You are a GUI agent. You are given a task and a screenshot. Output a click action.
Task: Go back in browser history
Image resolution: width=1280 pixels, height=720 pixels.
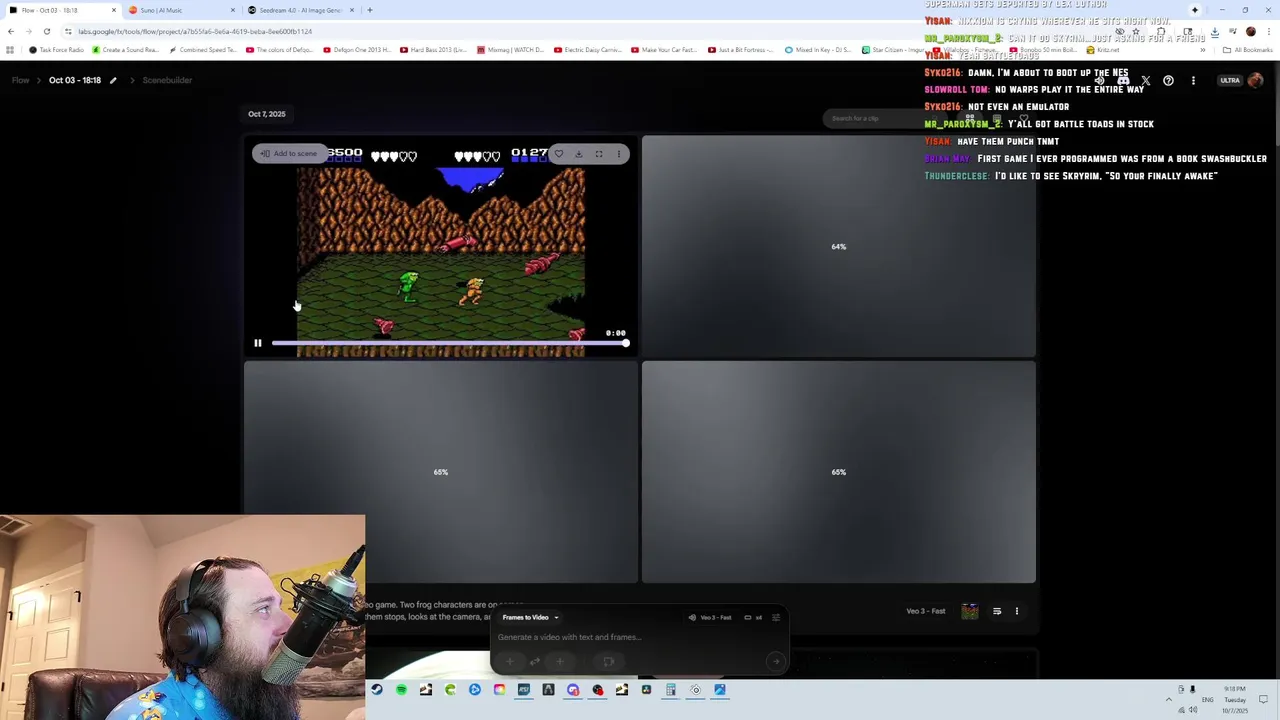[11, 31]
